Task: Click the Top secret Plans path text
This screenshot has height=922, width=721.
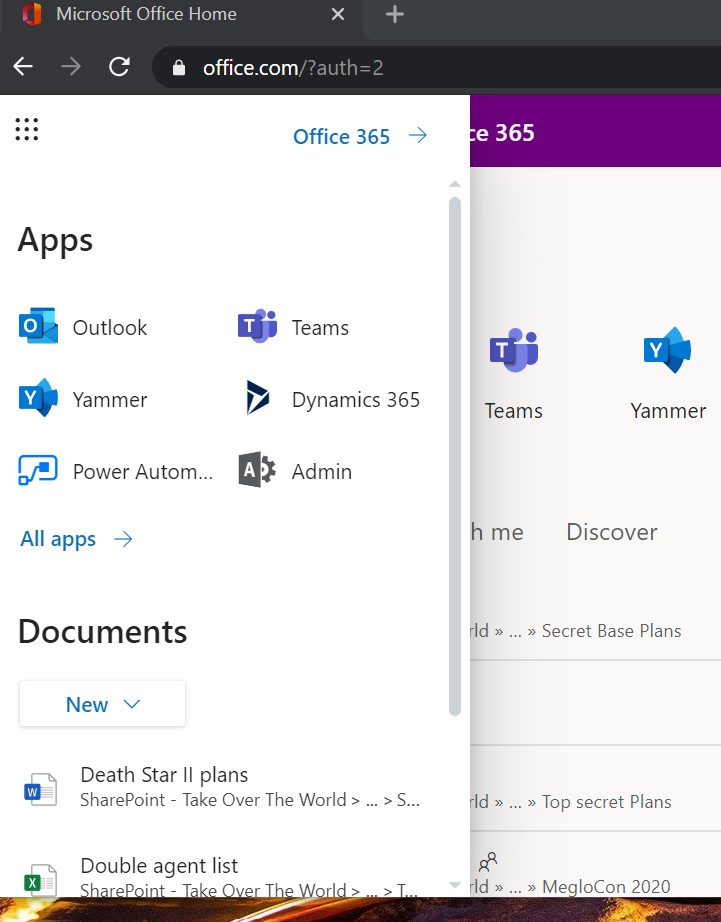Action: [x=606, y=802]
